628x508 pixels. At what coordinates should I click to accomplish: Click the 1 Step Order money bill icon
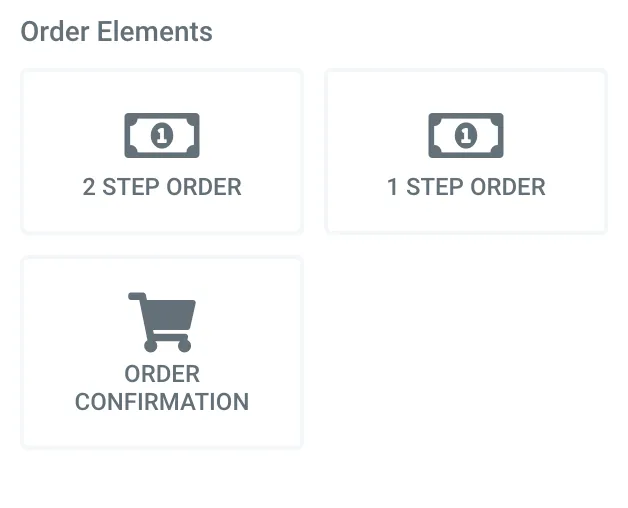coord(466,135)
